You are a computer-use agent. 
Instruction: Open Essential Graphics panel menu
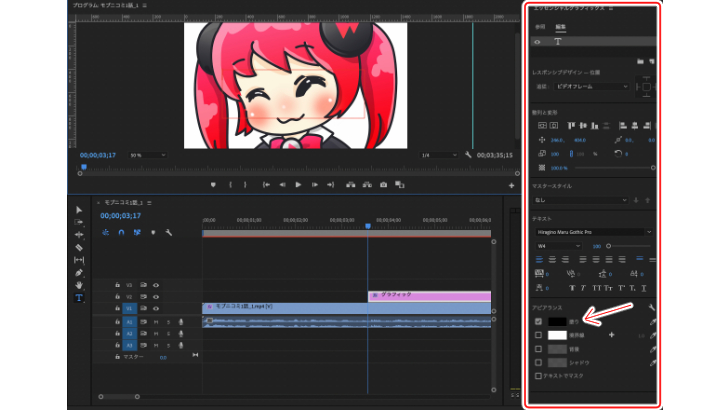click(611, 8)
